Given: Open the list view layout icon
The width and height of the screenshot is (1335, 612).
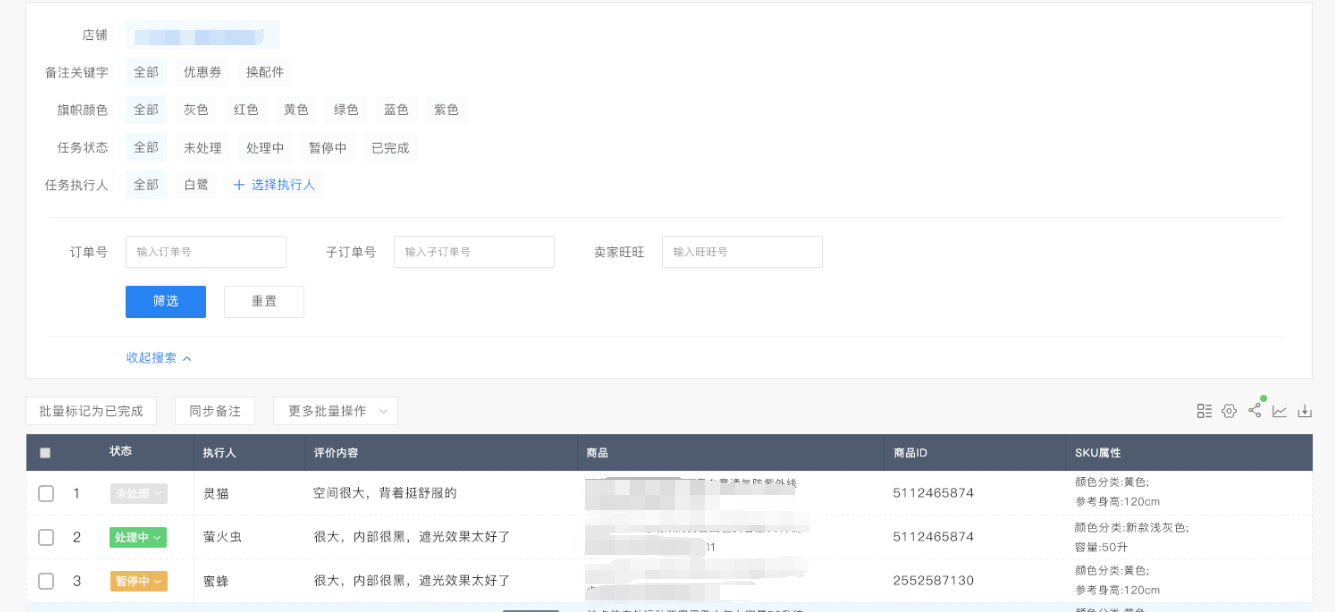Looking at the screenshot, I should (1204, 411).
